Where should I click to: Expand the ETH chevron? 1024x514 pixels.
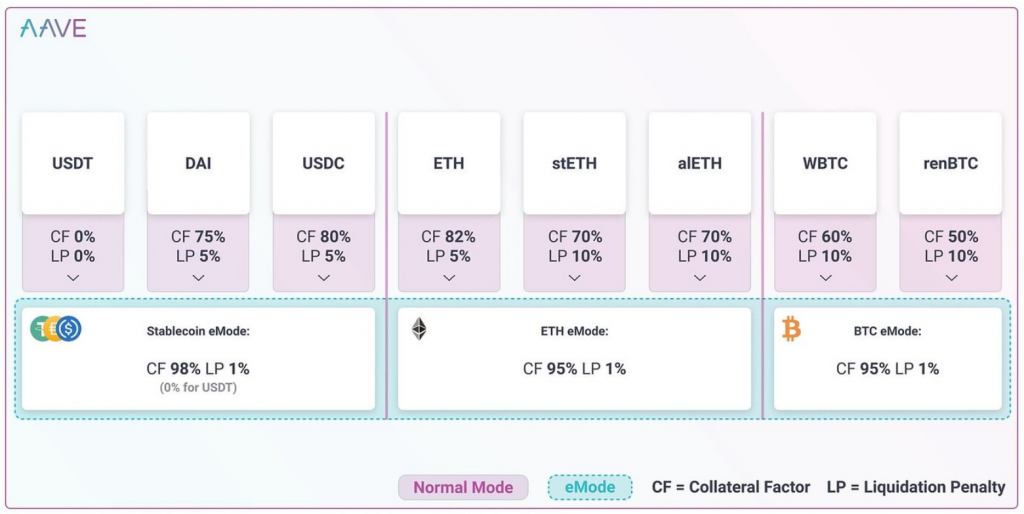[x=449, y=278]
